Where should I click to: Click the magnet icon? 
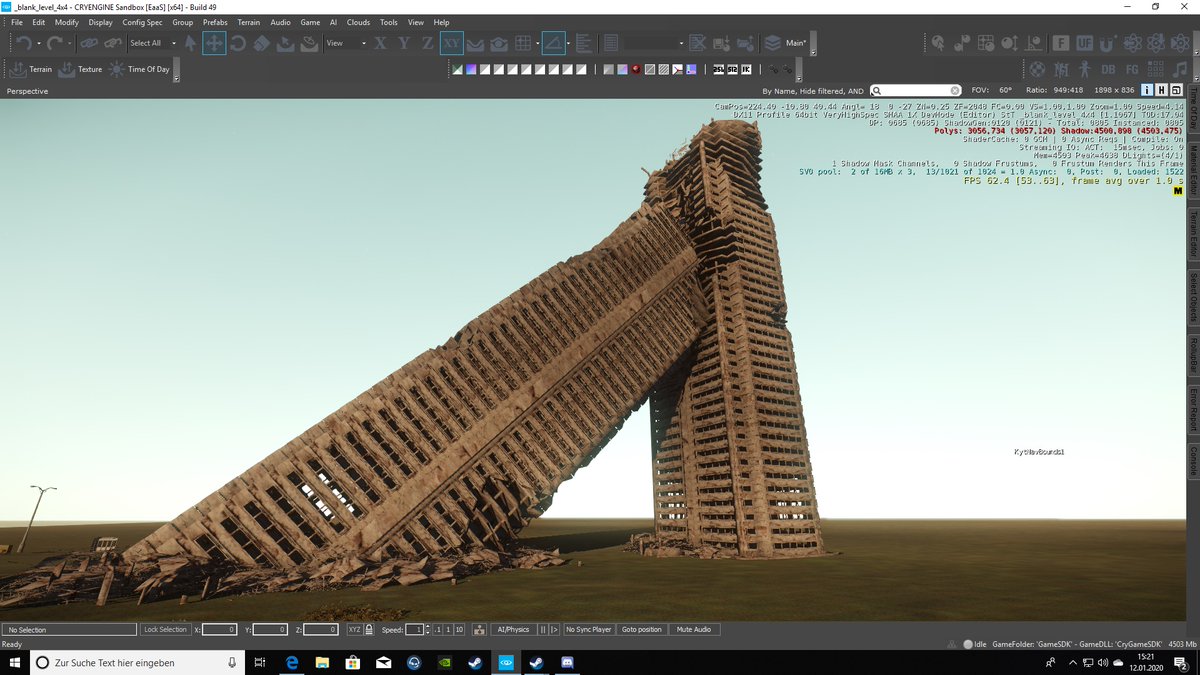tap(1106, 43)
